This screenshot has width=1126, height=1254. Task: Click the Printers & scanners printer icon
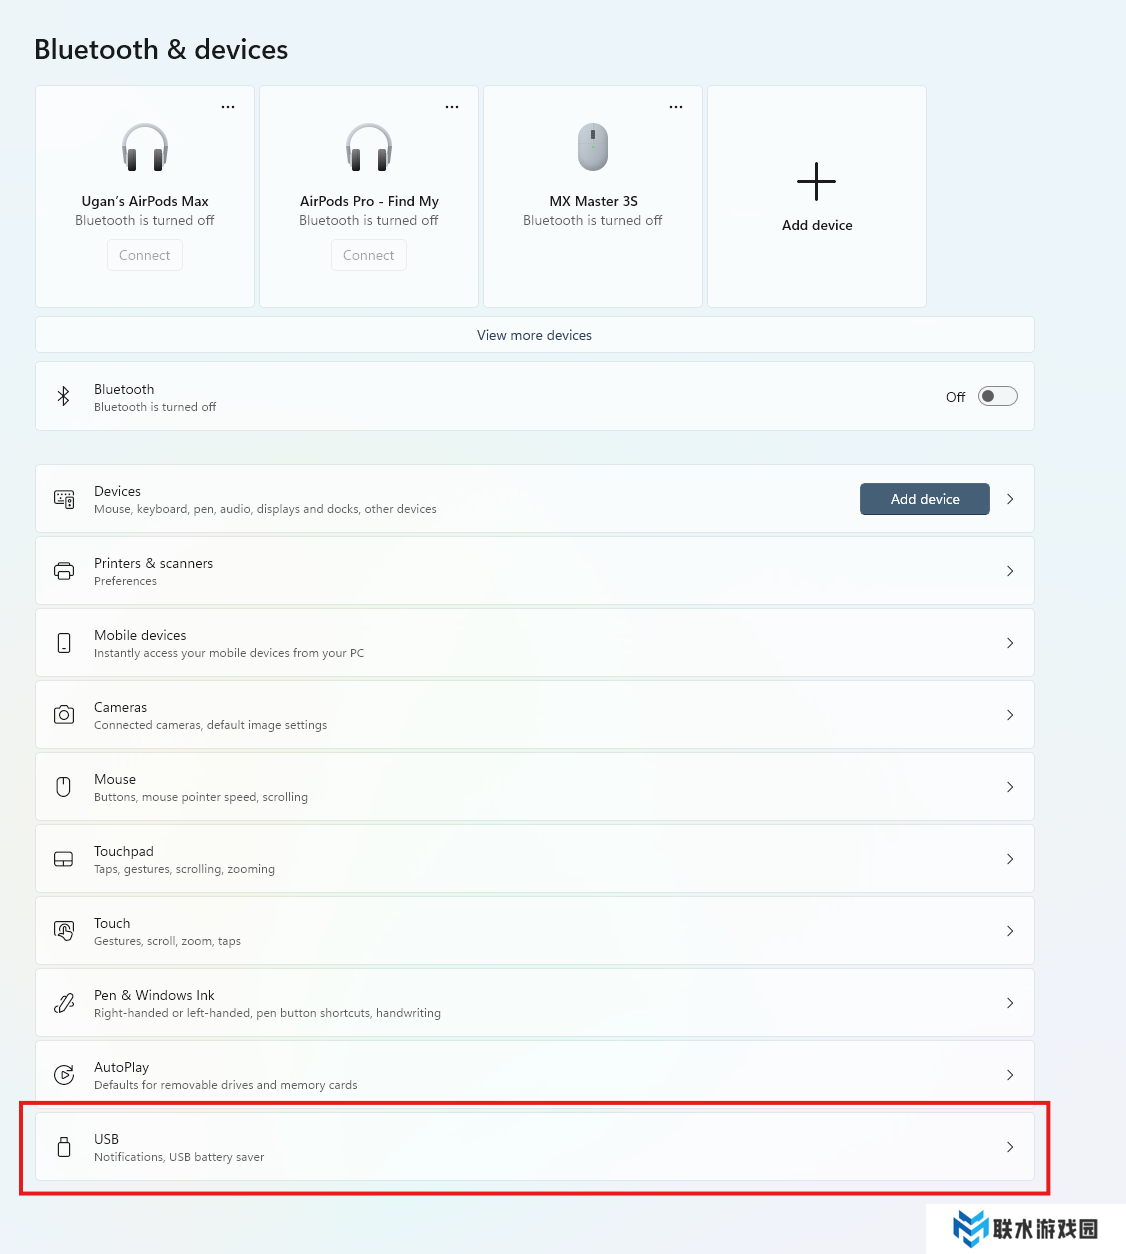pyautogui.click(x=64, y=571)
